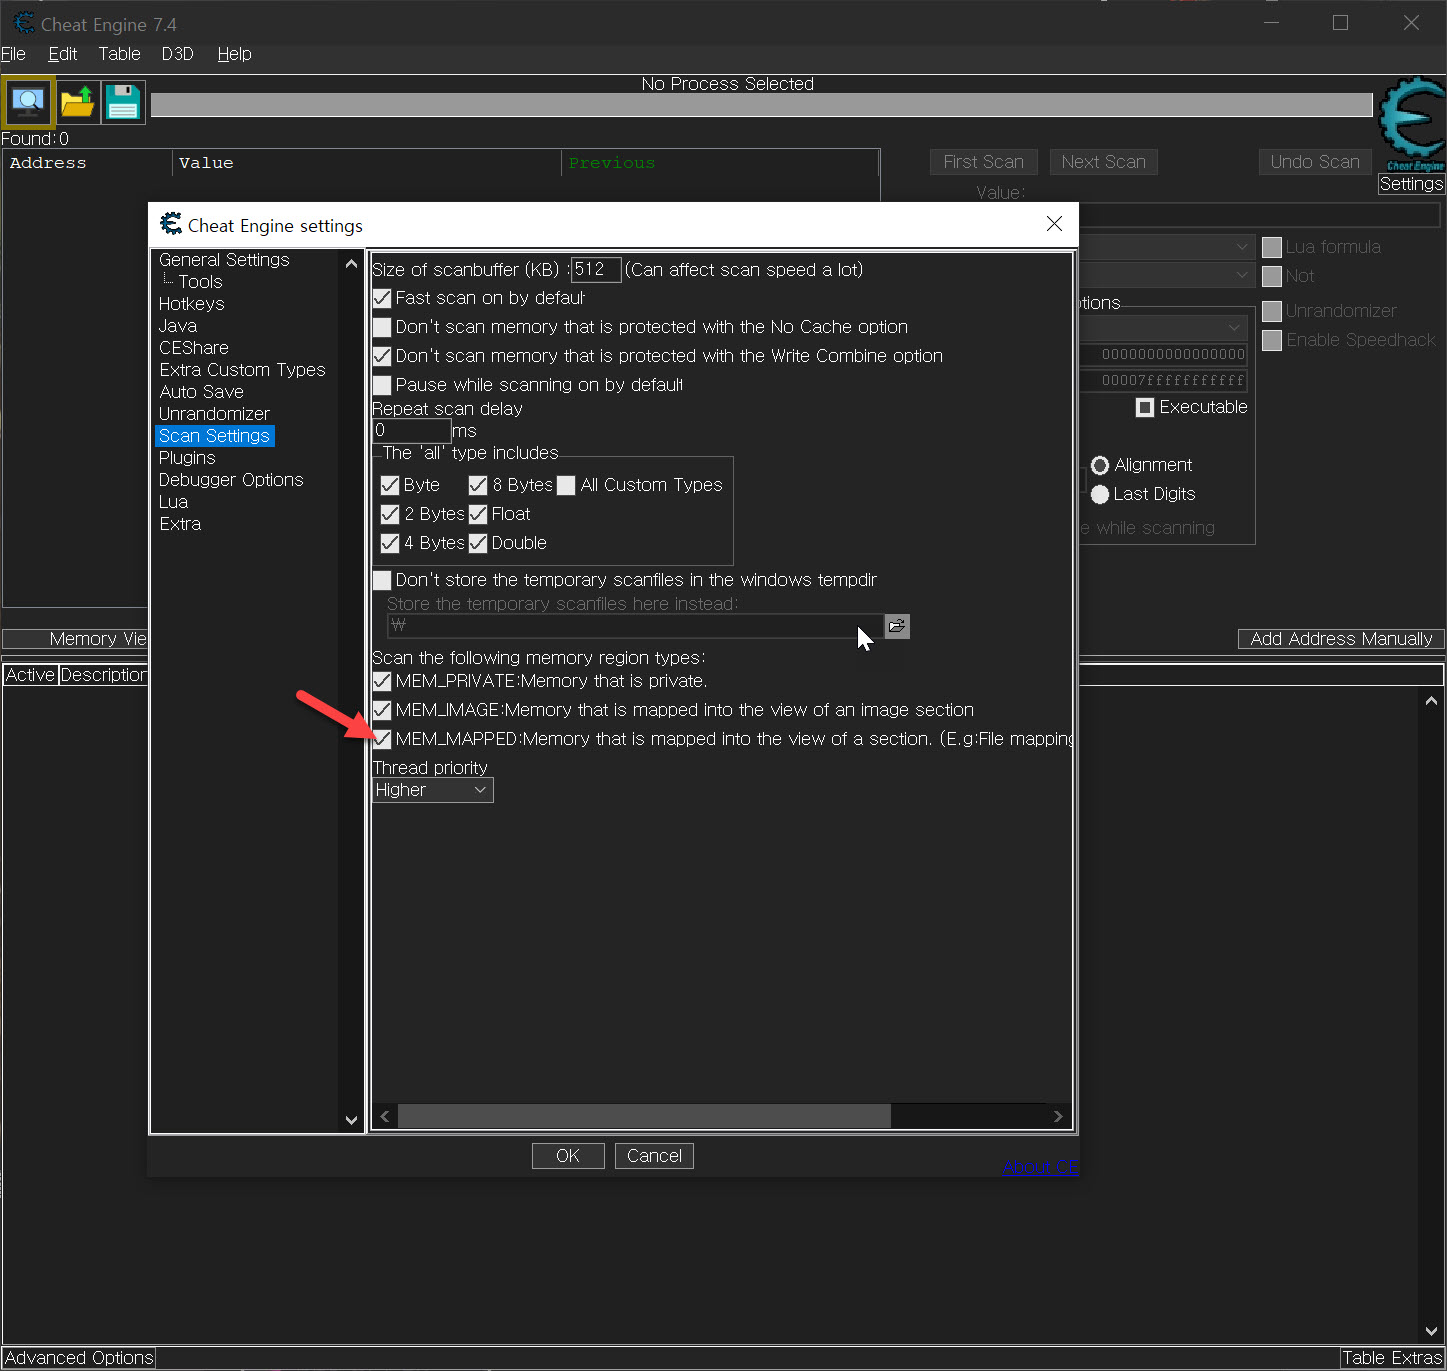Screen dimensions: 1447x1371
Task: Click the process progress bar in main window
Action: pos(761,105)
